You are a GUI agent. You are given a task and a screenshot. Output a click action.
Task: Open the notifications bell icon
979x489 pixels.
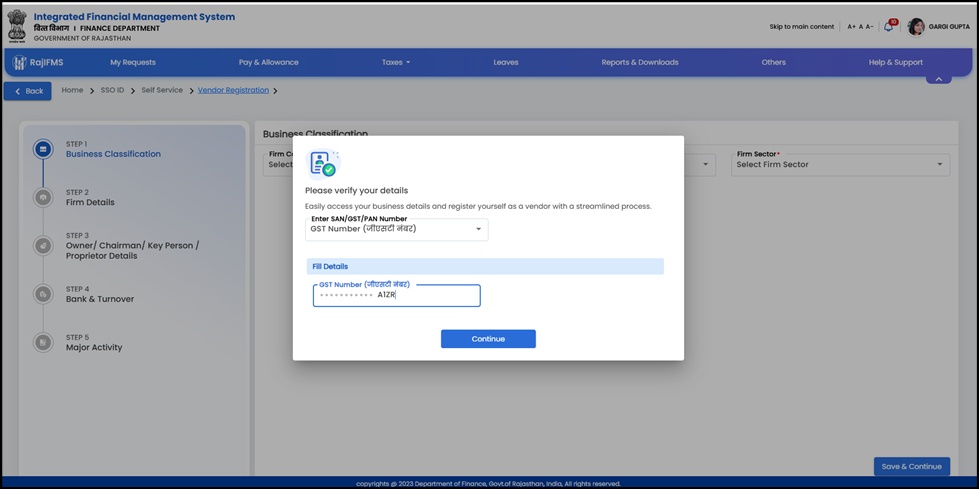(888, 27)
